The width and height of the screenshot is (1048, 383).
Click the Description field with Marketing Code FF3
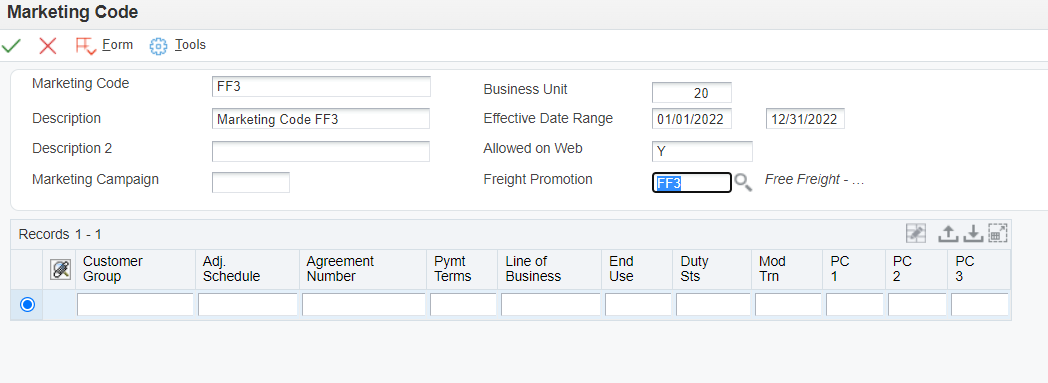pos(321,119)
